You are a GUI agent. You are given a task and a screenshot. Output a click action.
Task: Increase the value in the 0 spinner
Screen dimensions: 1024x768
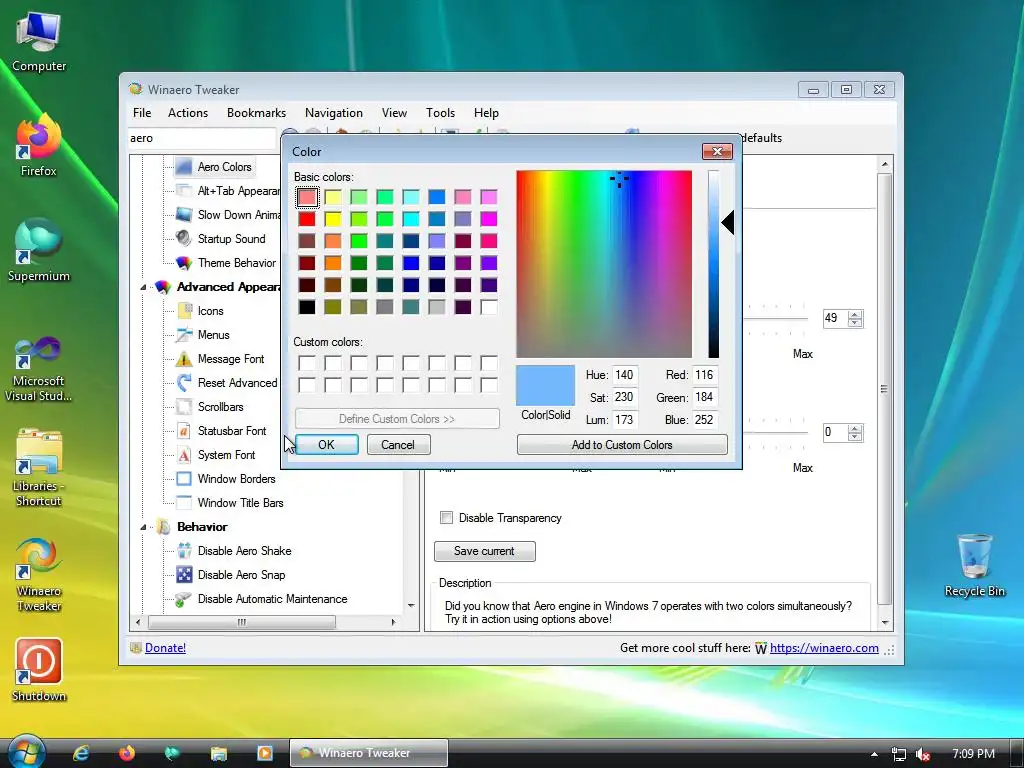(x=855, y=428)
